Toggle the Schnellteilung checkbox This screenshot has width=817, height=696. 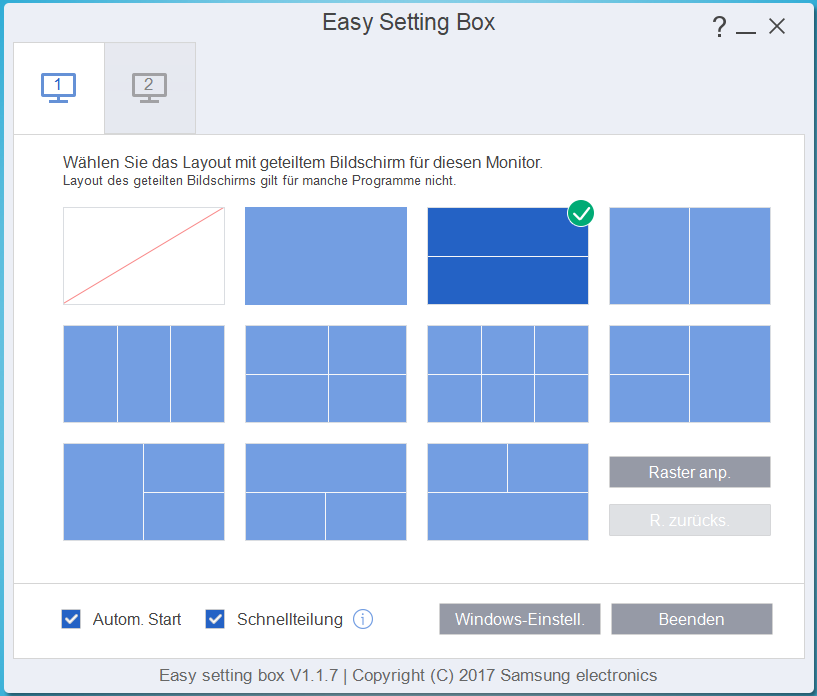tap(215, 619)
